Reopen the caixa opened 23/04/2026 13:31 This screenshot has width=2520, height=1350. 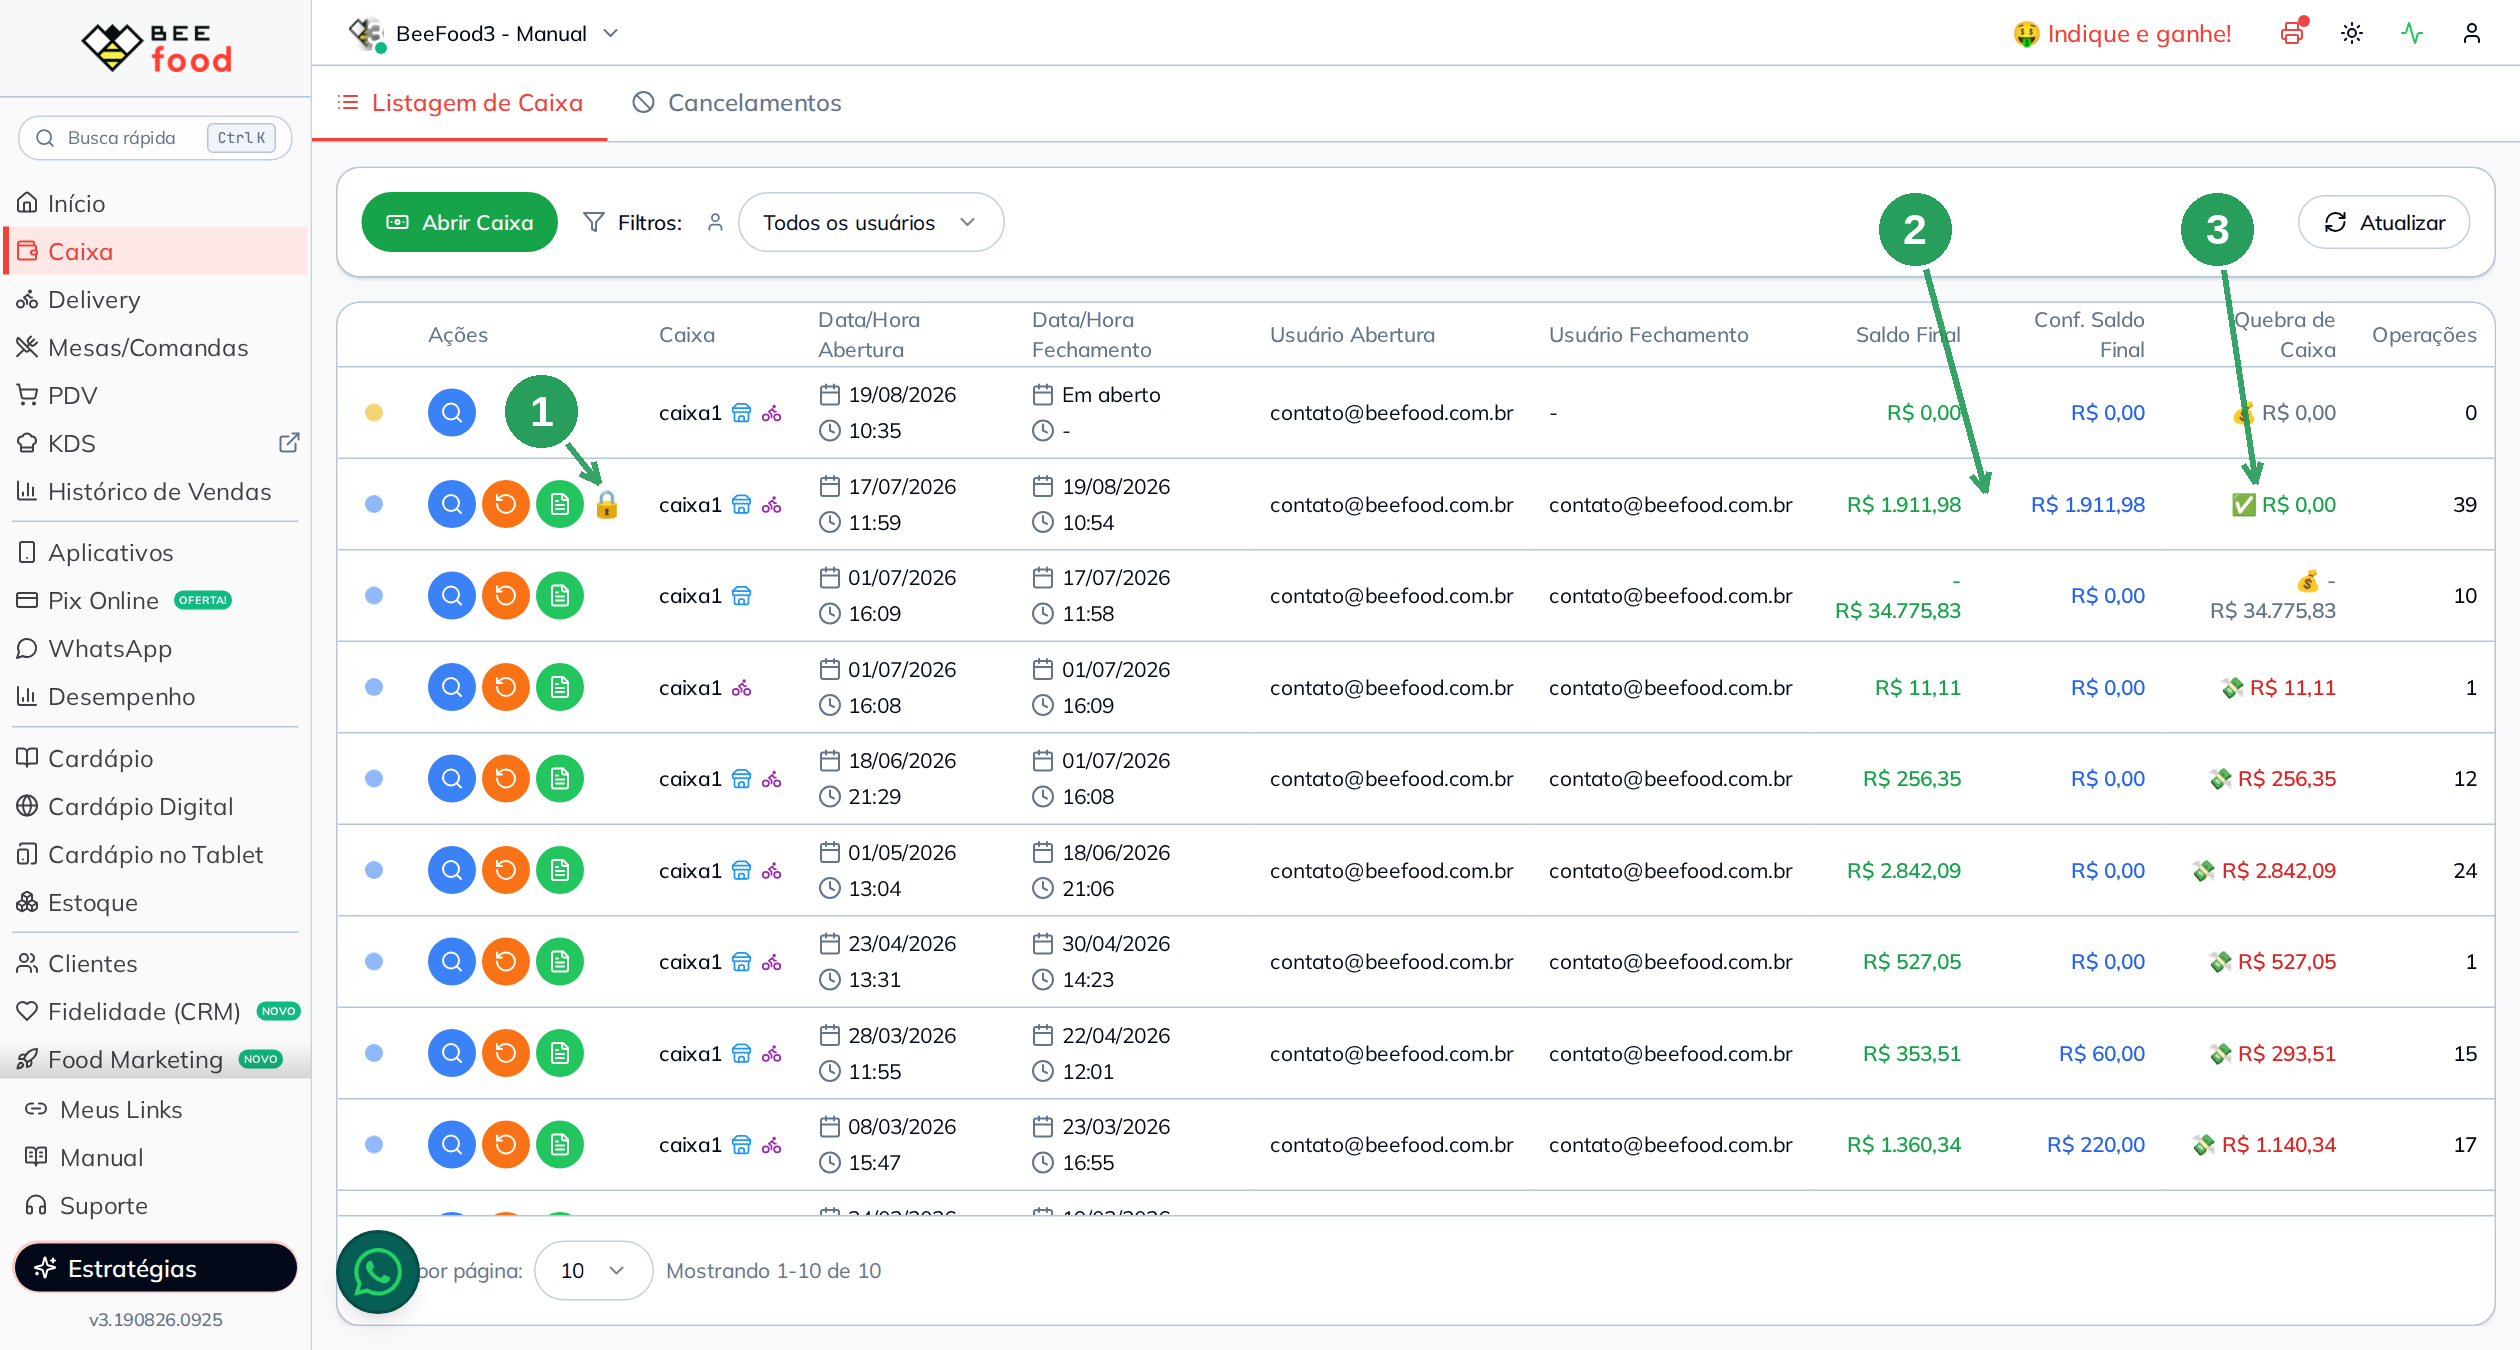pyautogui.click(x=506, y=962)
